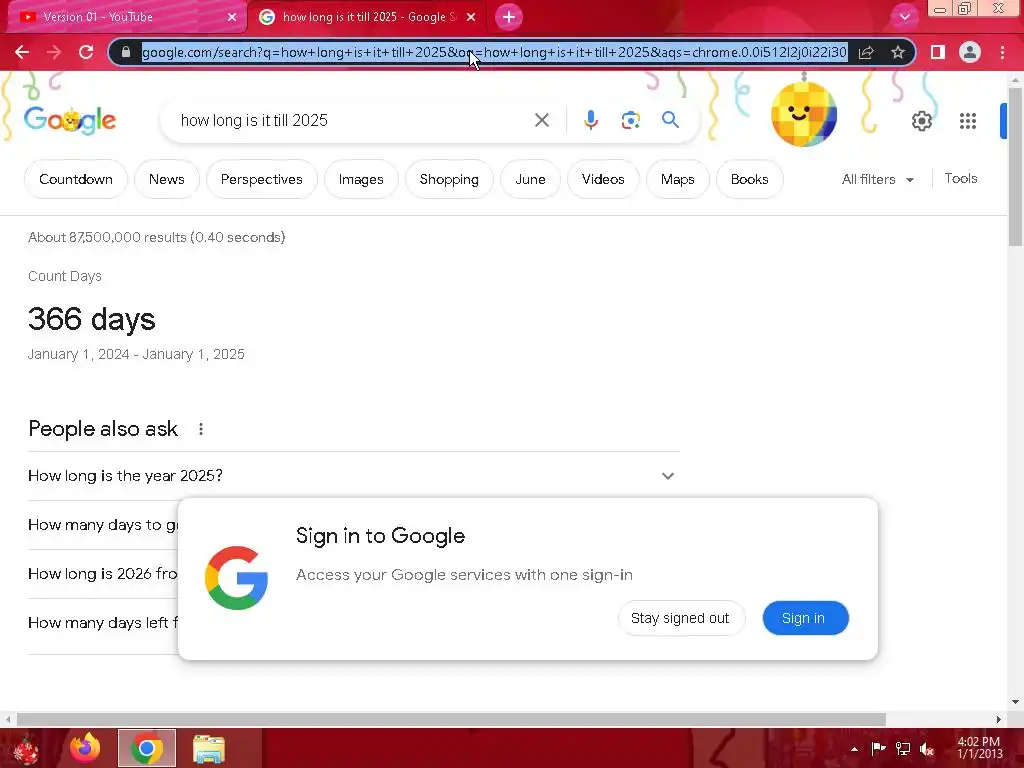Screen dimensions: 1024x768
Task: Click the scroll down arrow
Action: (1015, 702)
